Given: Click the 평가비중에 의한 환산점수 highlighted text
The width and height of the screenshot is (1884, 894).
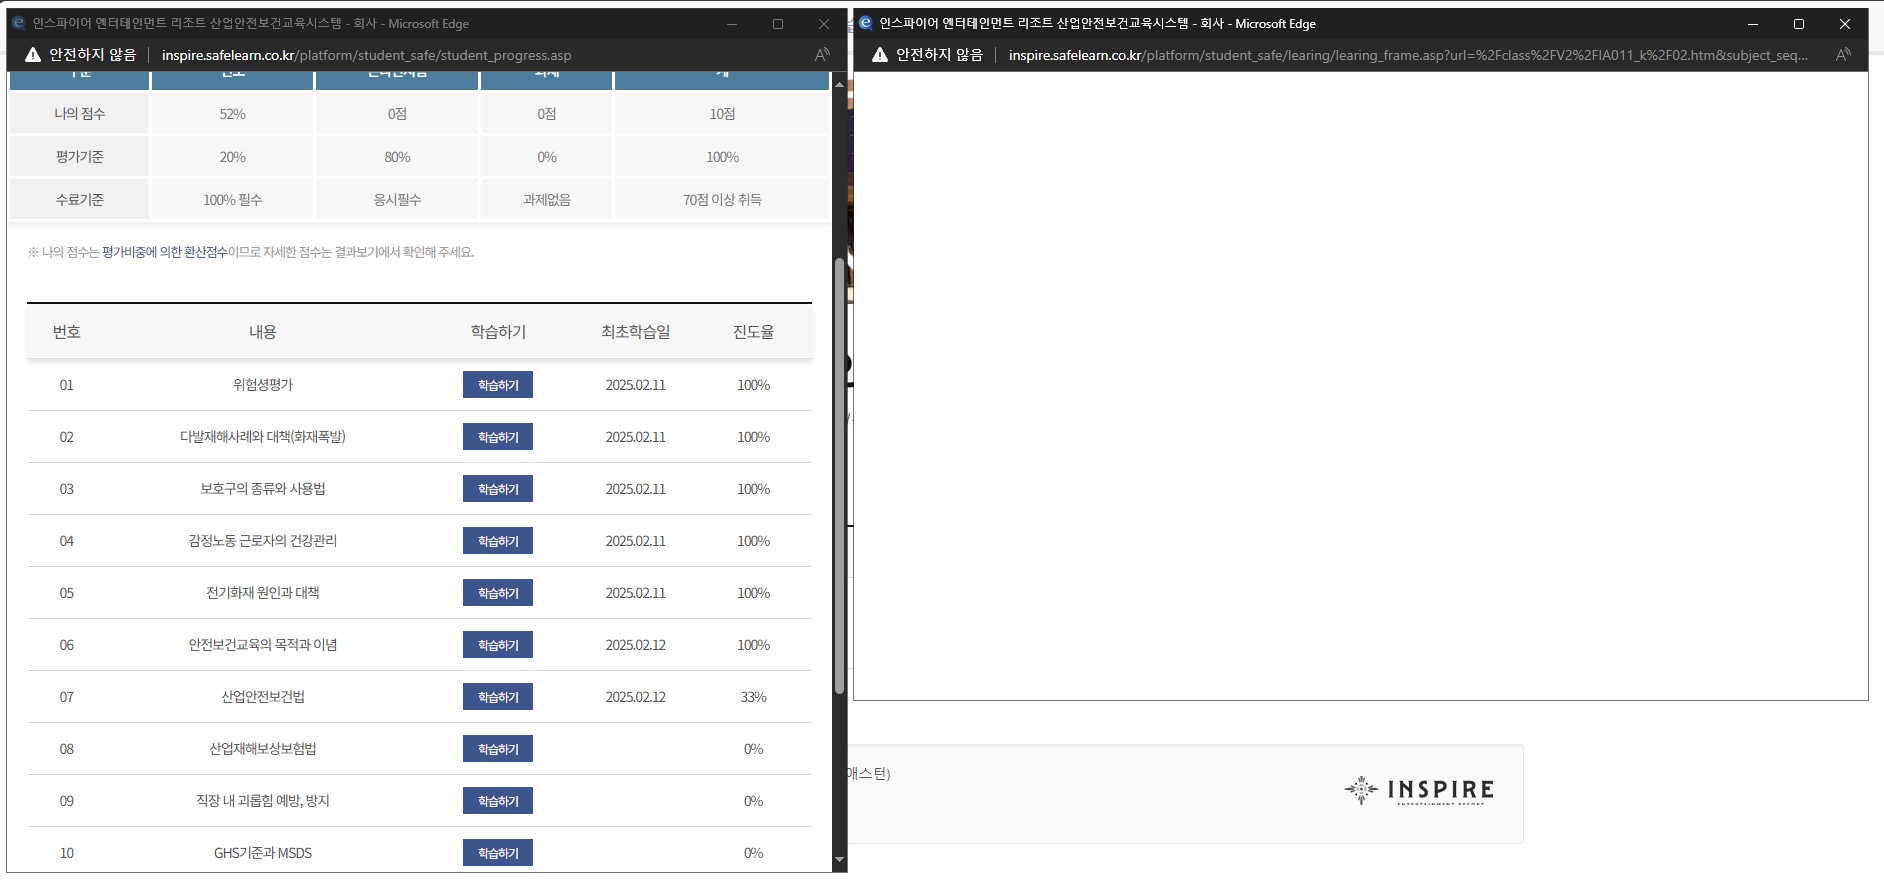Looking at the screenshot, I should [165, 252].
